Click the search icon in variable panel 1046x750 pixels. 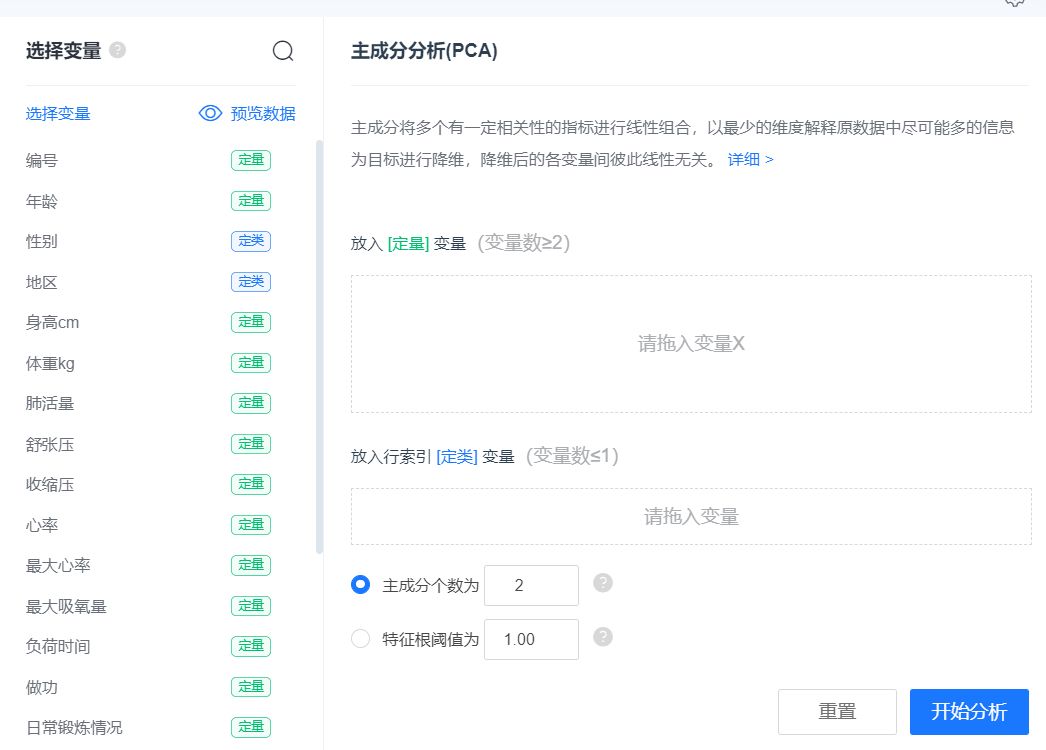283,51
